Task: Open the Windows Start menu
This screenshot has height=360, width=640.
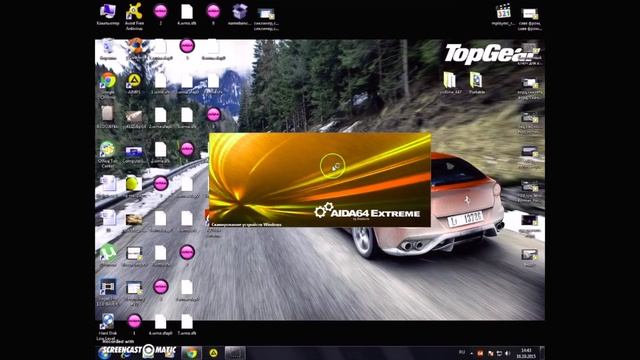Action: tap(104, 353)
